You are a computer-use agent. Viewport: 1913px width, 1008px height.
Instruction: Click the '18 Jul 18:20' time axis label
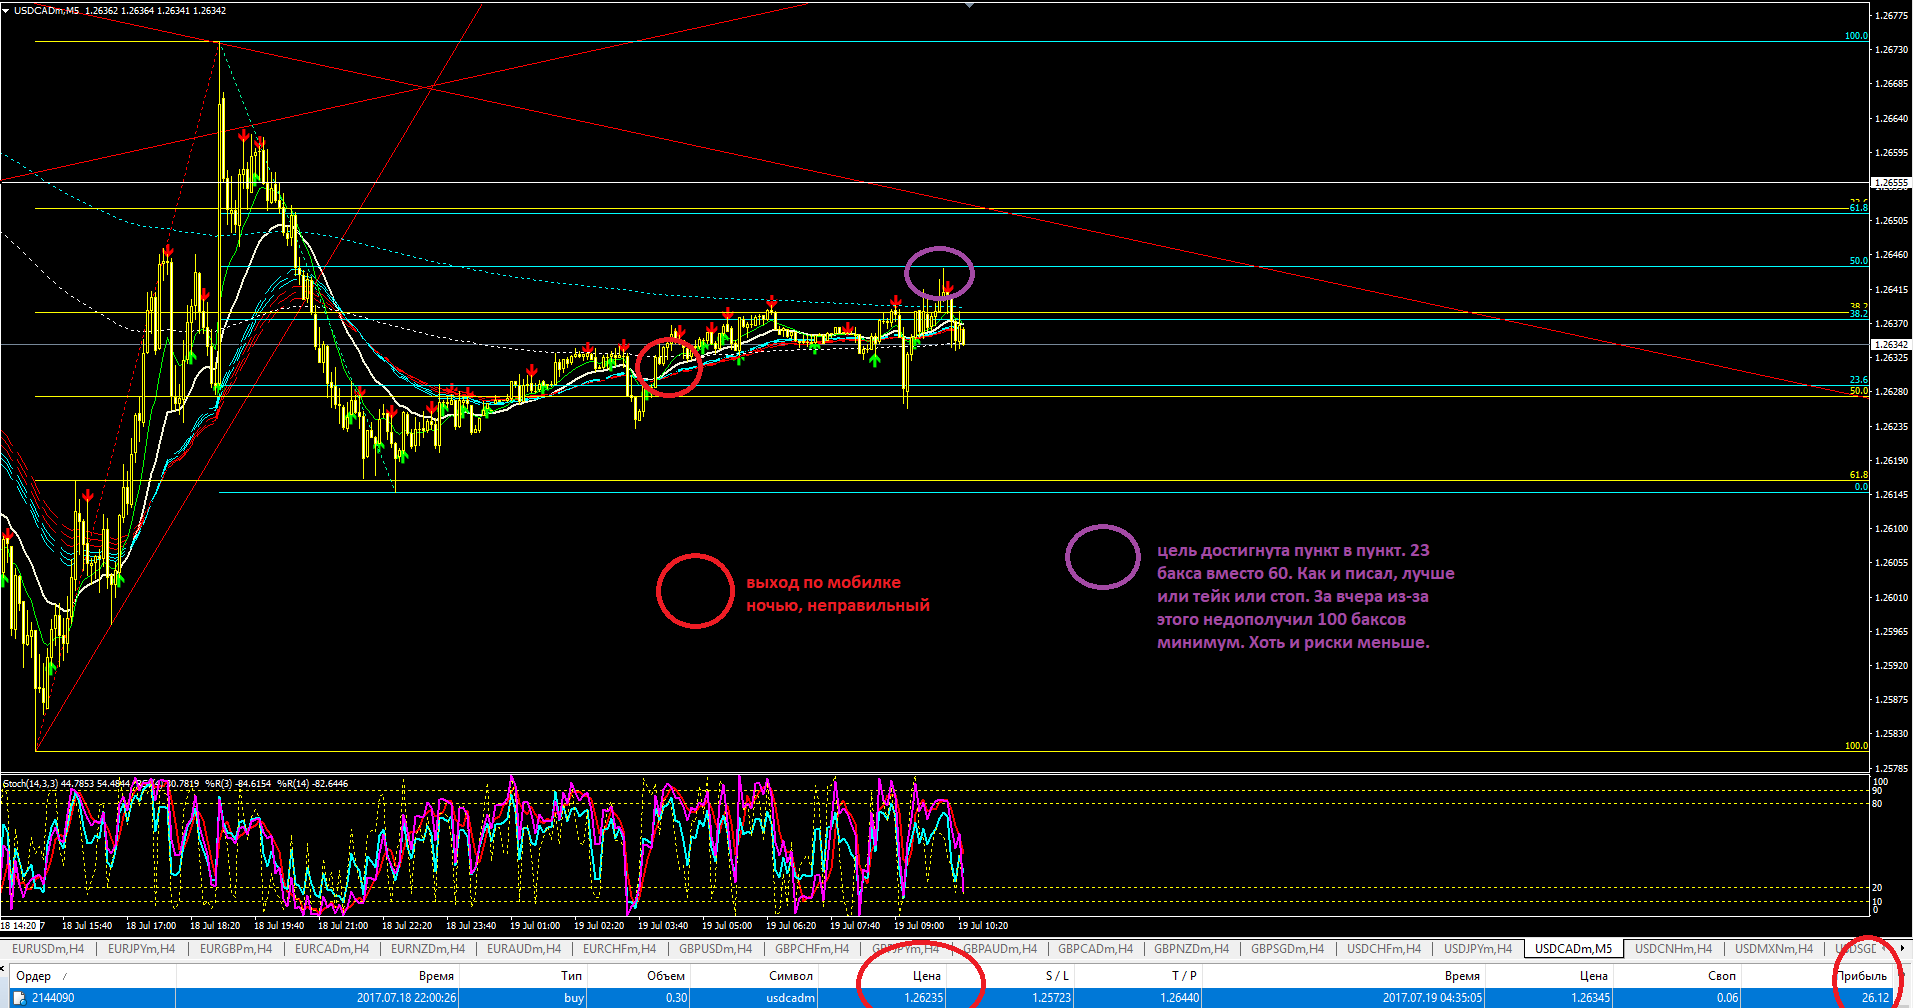click(215, 926)
